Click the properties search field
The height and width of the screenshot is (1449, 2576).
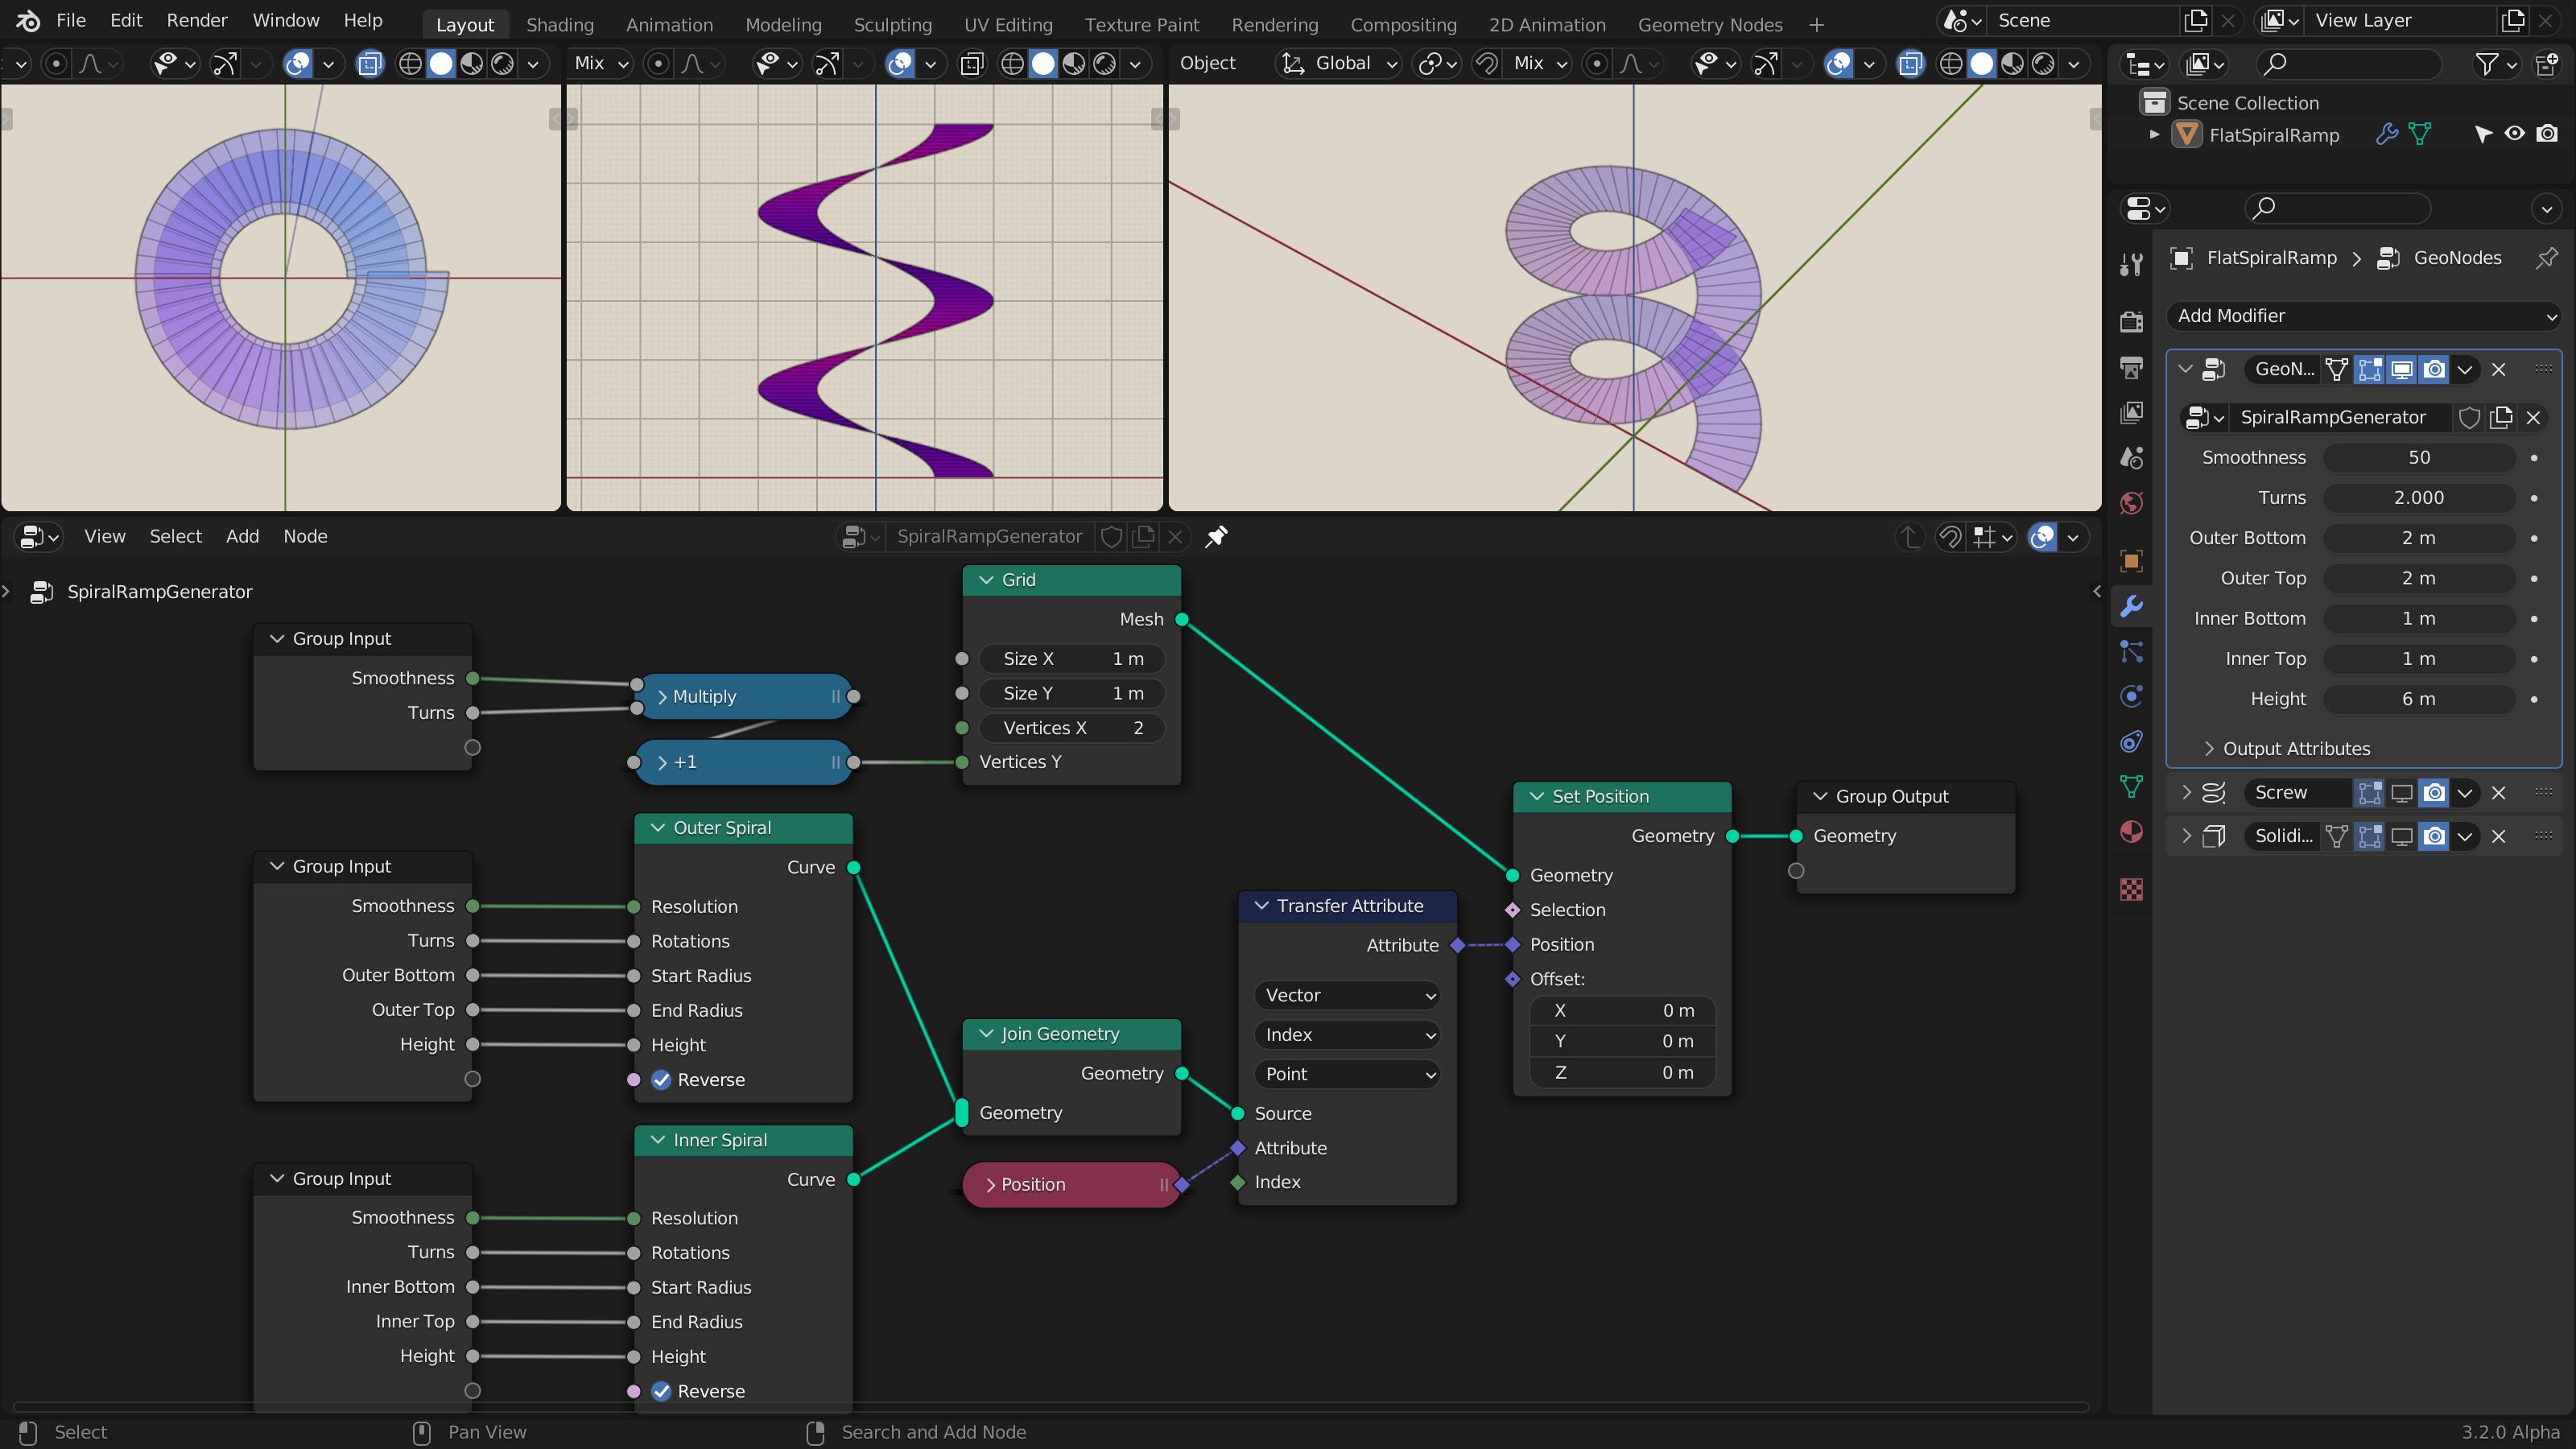click(2336, 209)
